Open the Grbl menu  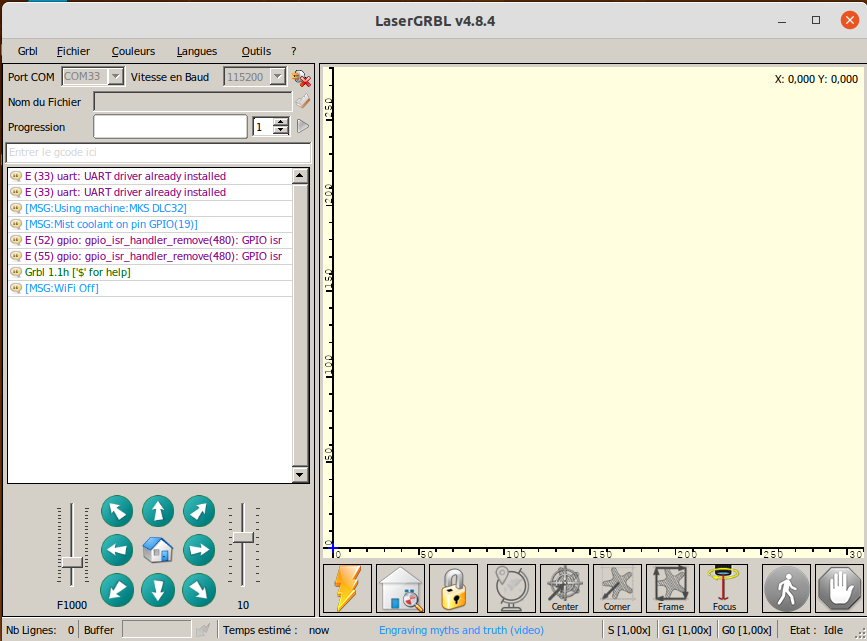(28, 51)
